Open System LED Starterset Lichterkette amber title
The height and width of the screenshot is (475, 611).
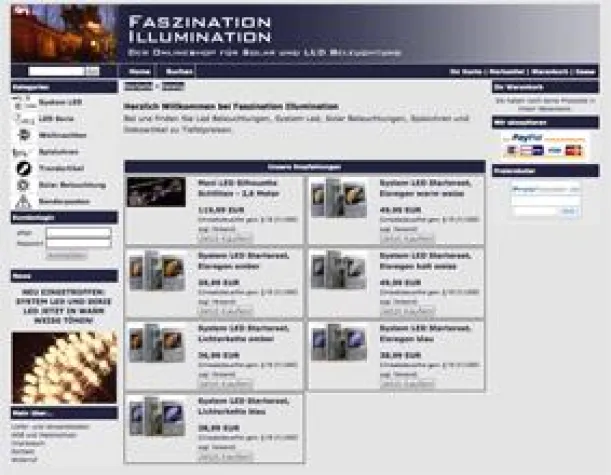244,334
